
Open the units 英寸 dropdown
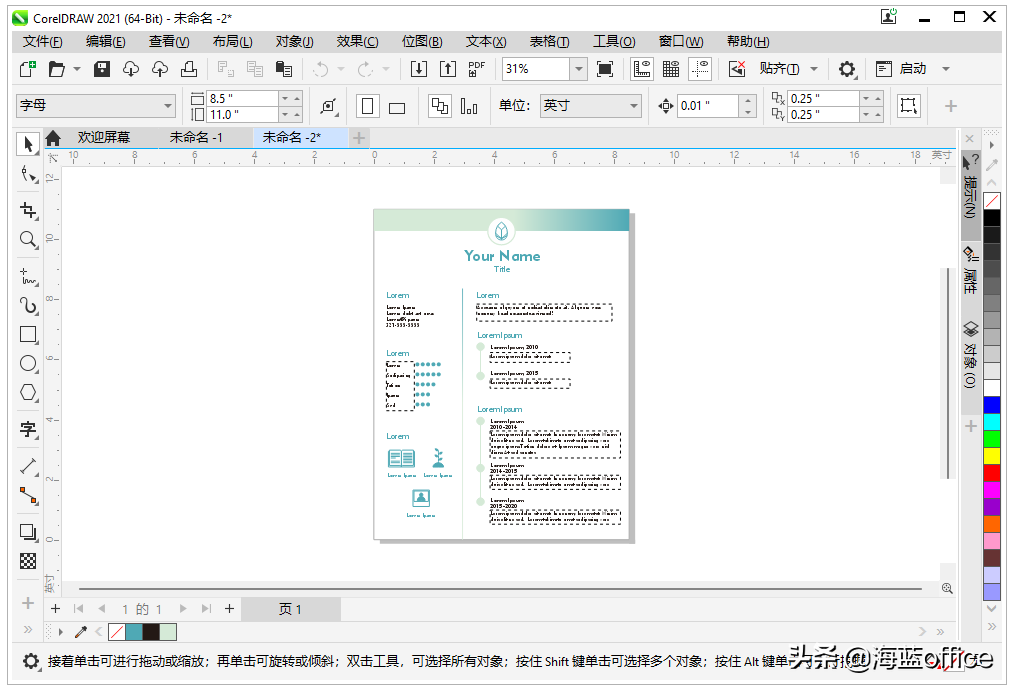pos(634,106)
